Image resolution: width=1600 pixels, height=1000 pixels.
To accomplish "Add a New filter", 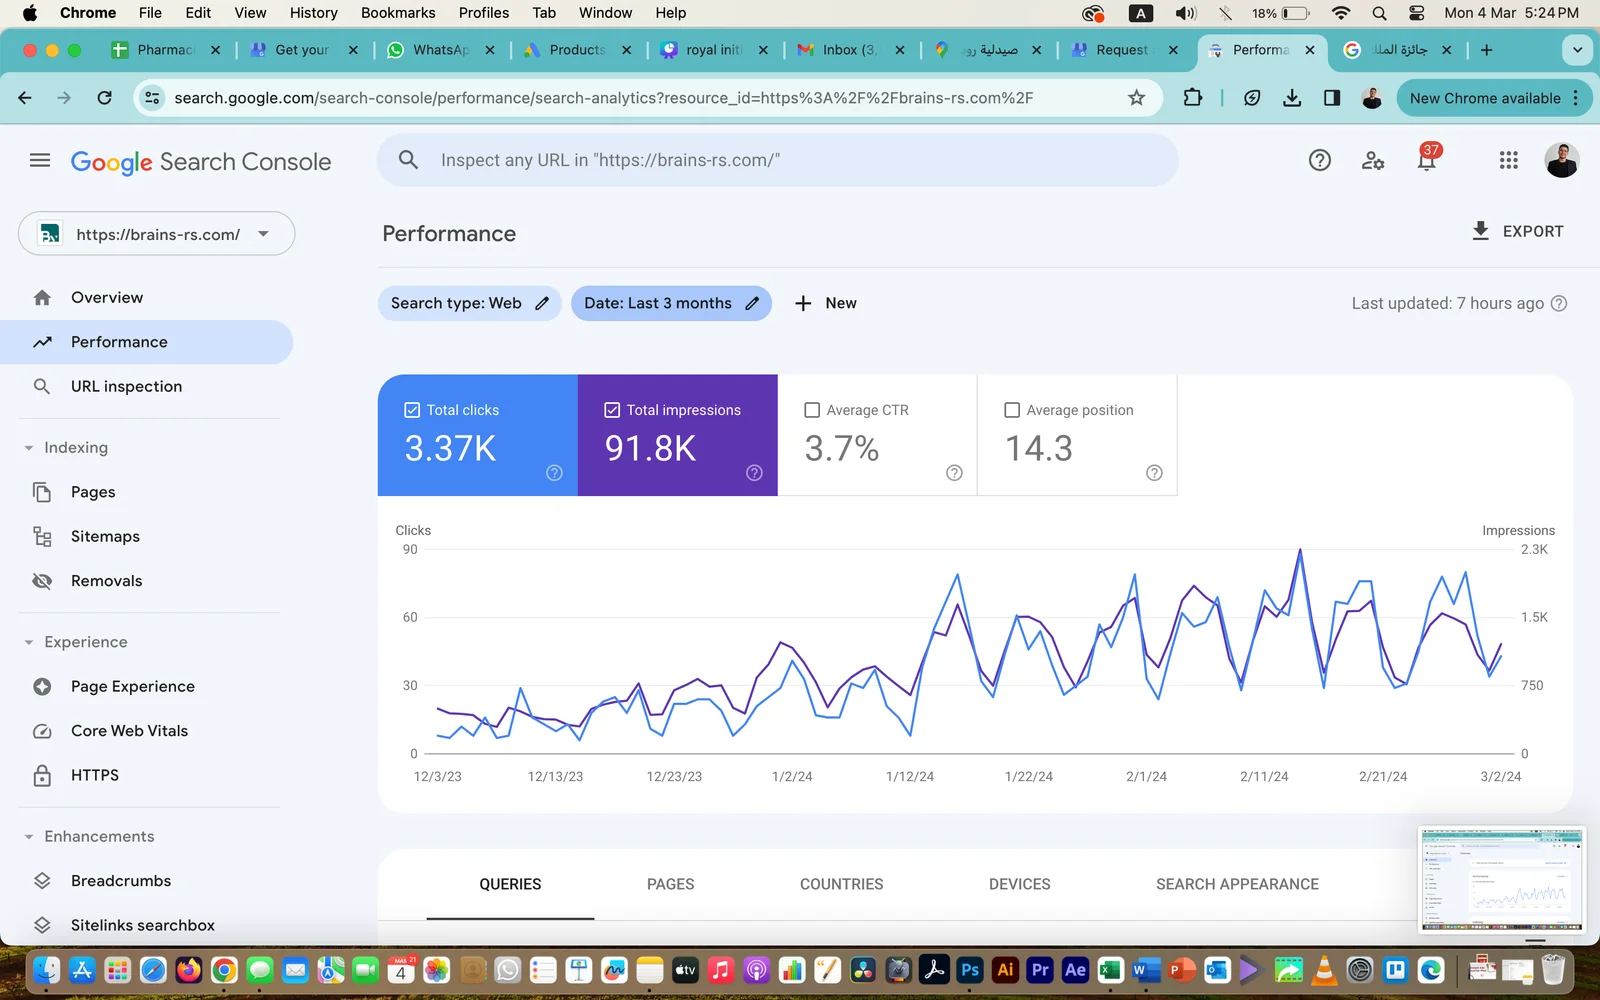I will tap(825, 303).
